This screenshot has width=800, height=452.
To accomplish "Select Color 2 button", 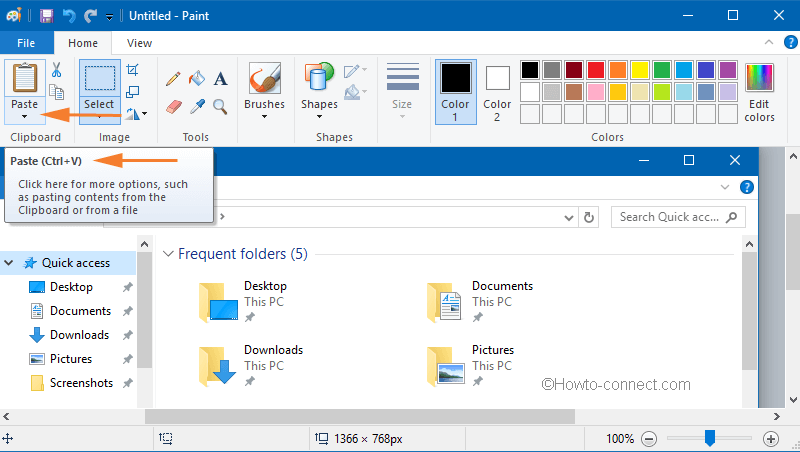I will pos(497,92).
